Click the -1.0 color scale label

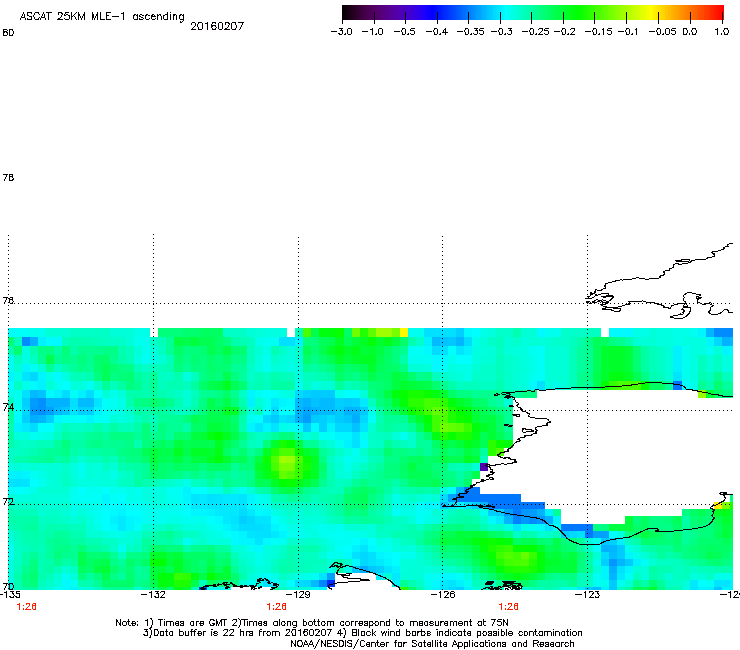tap(373, 32)
